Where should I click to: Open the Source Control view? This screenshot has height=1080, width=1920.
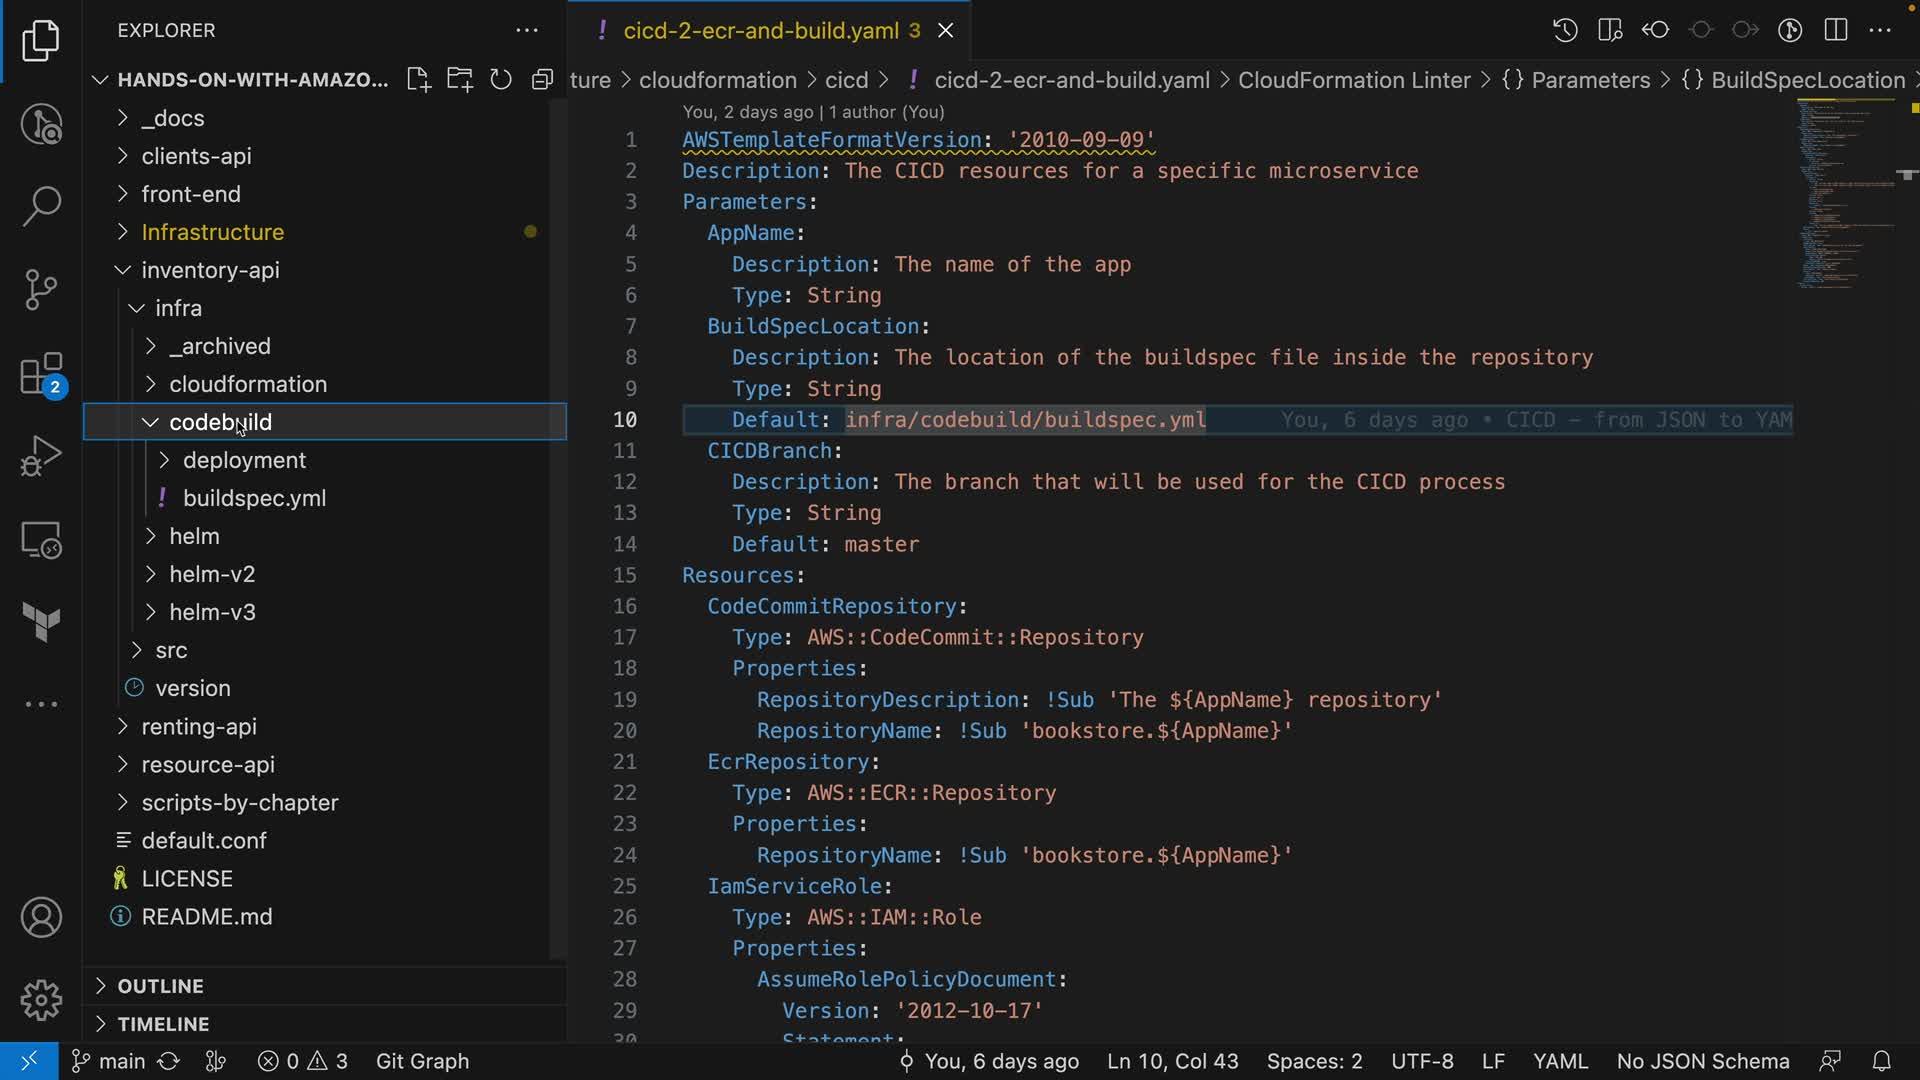[41, 290]
